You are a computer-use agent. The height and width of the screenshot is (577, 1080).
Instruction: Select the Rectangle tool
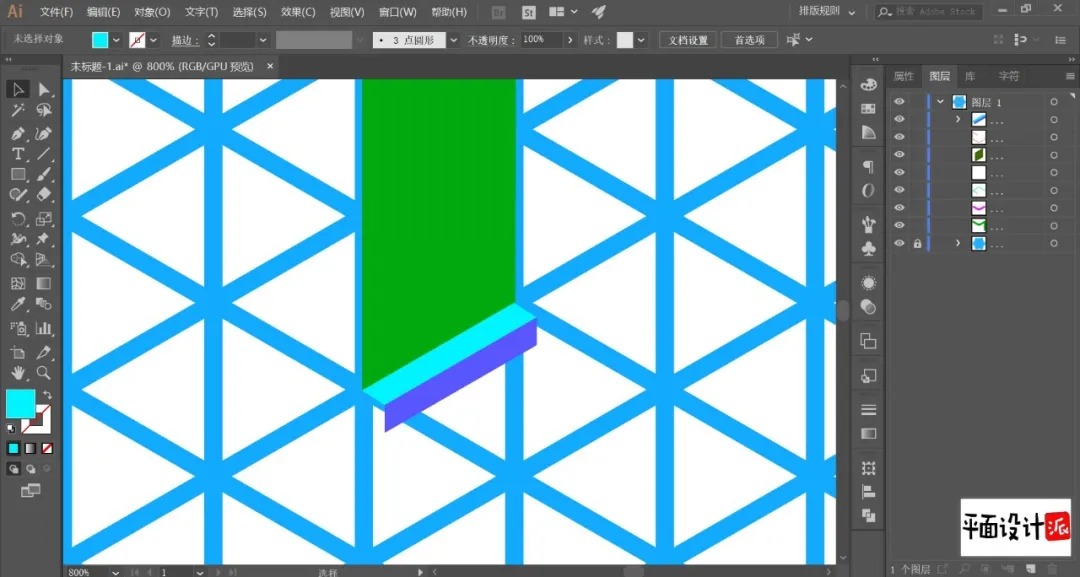coord(18,175)
